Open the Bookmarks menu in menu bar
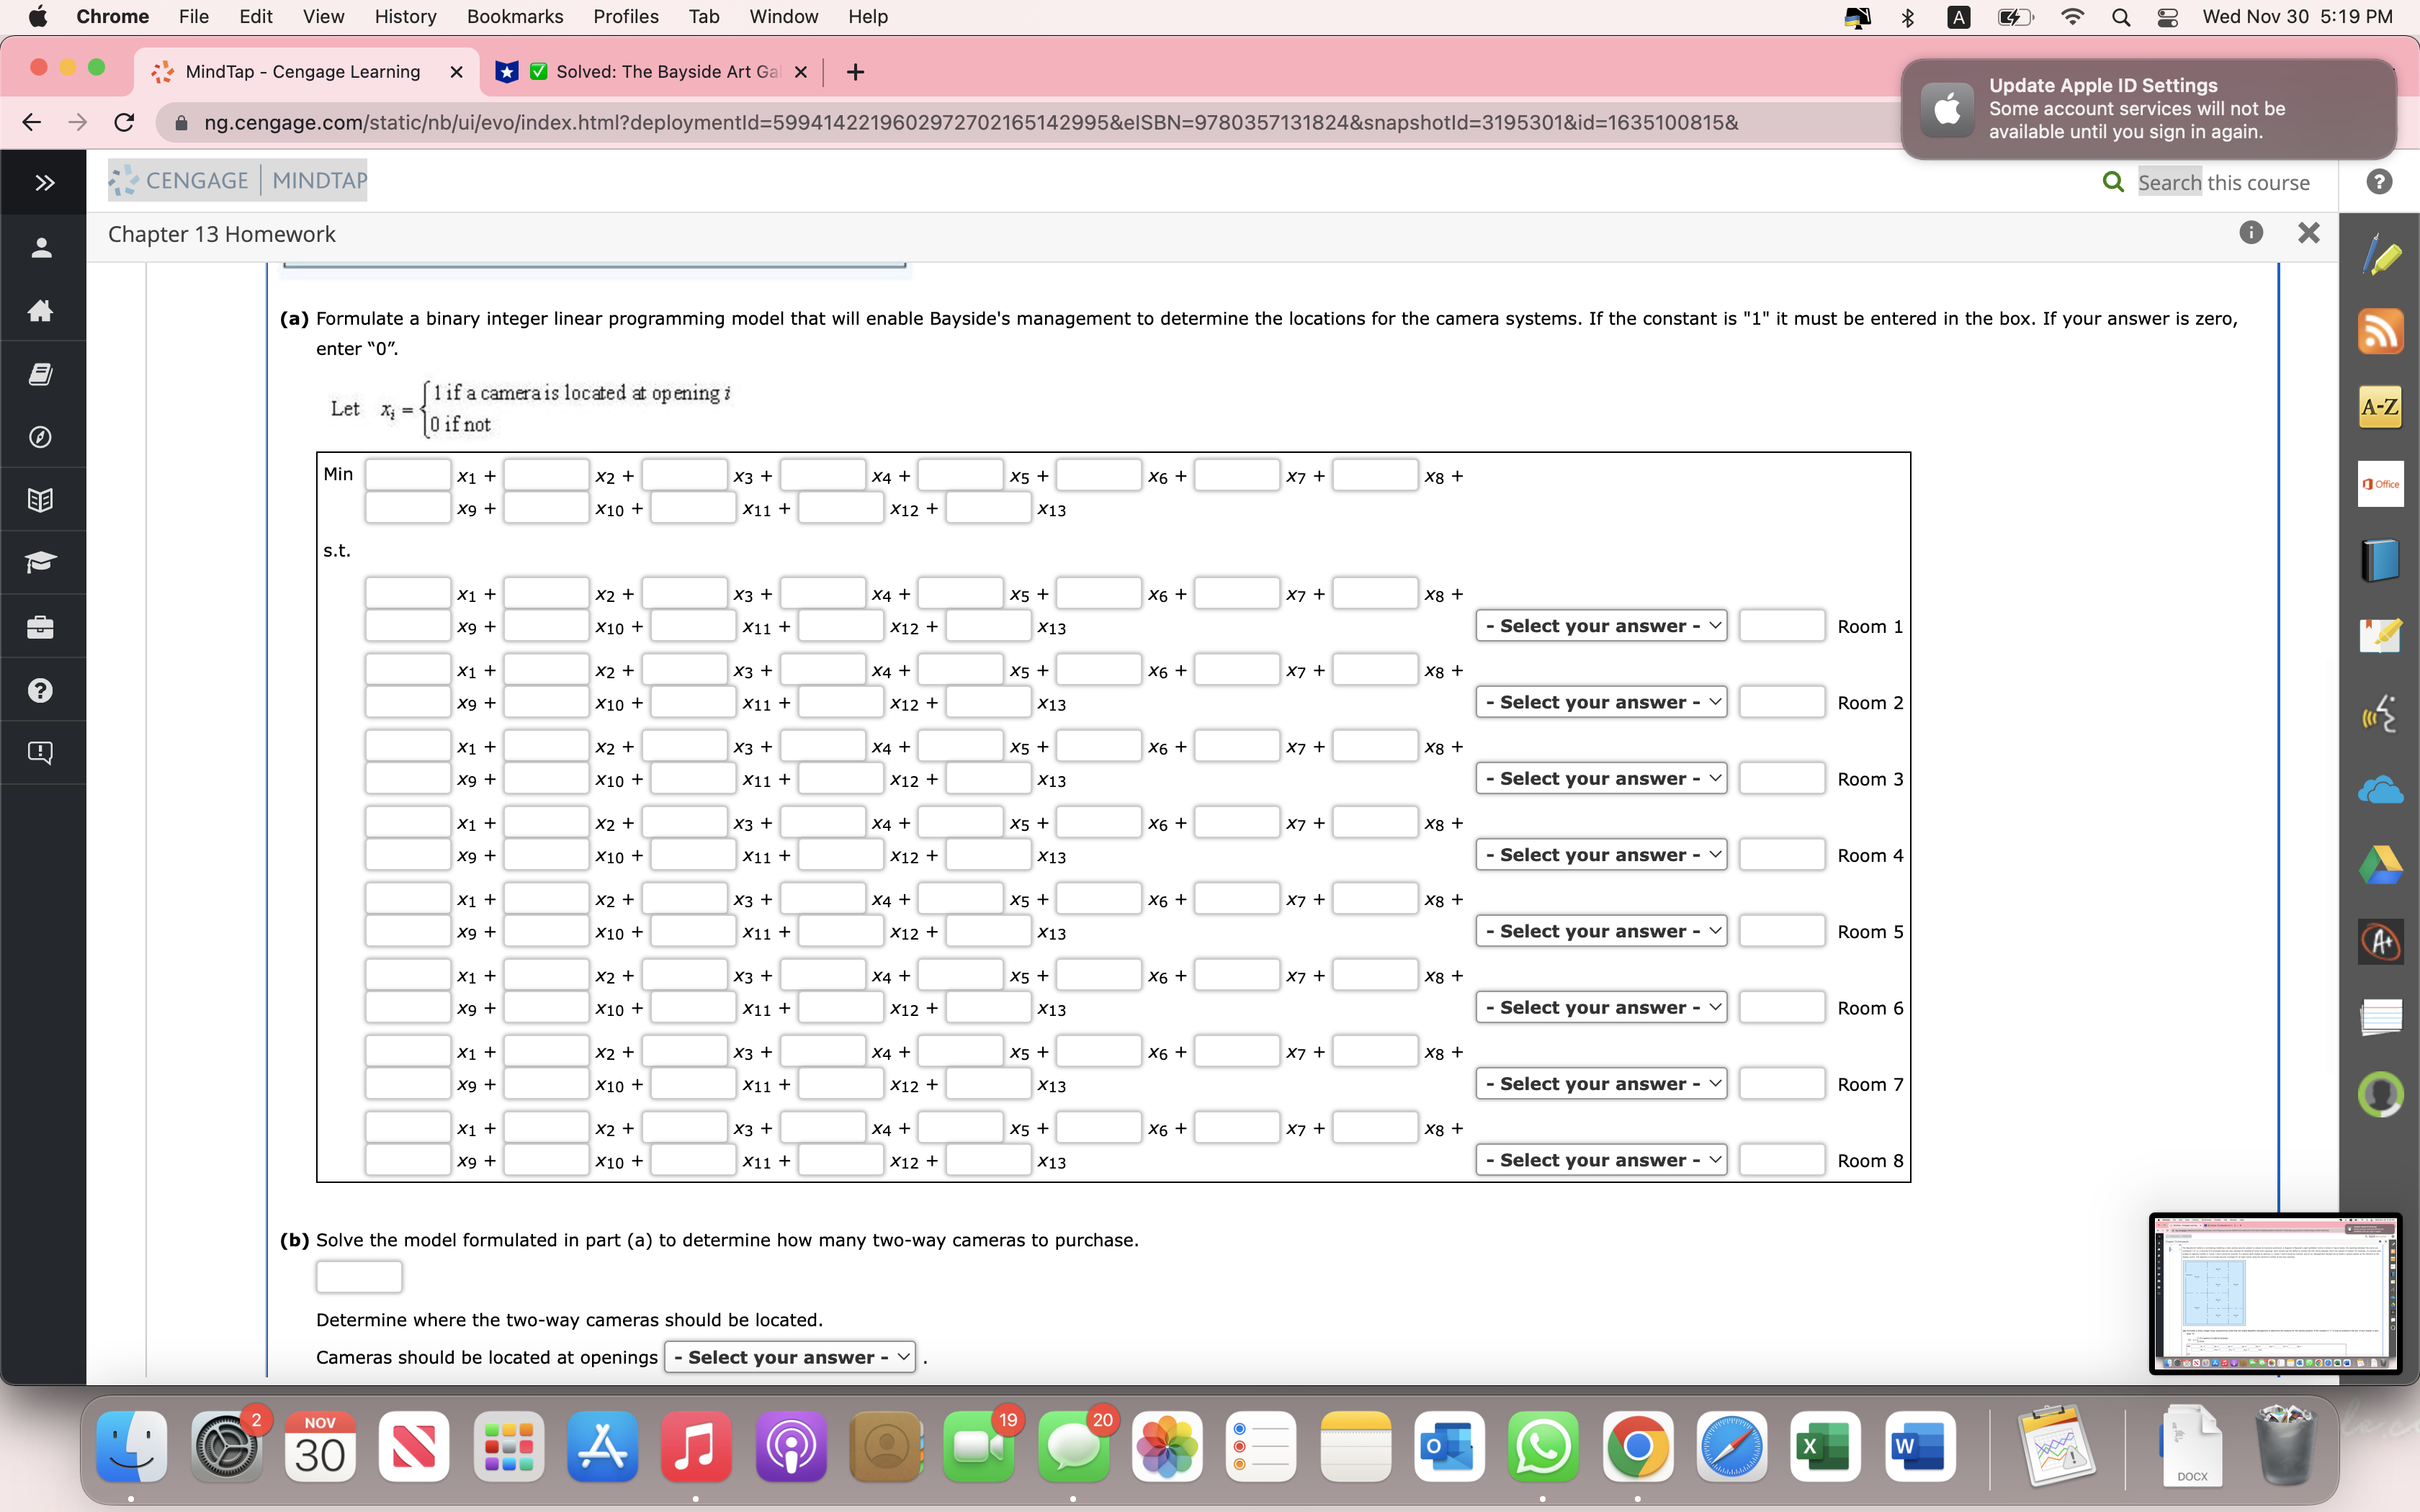 point(514,17)
